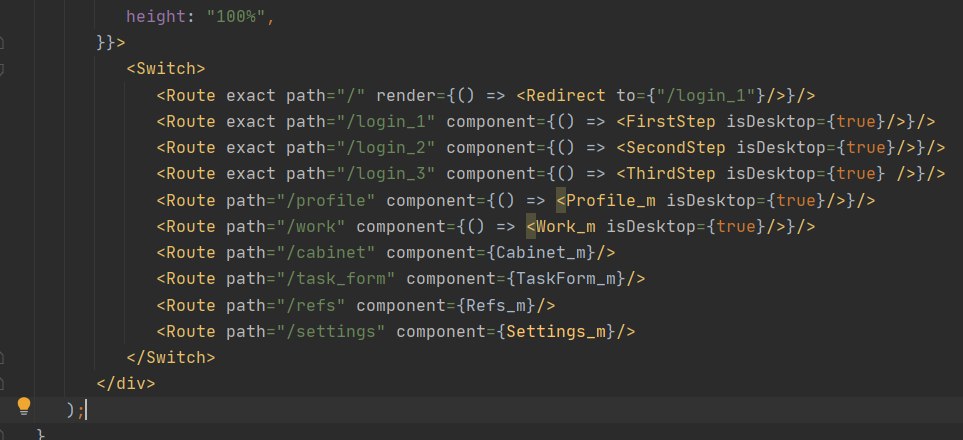Click the "/task_form" path string

click(x=336, y=278)
